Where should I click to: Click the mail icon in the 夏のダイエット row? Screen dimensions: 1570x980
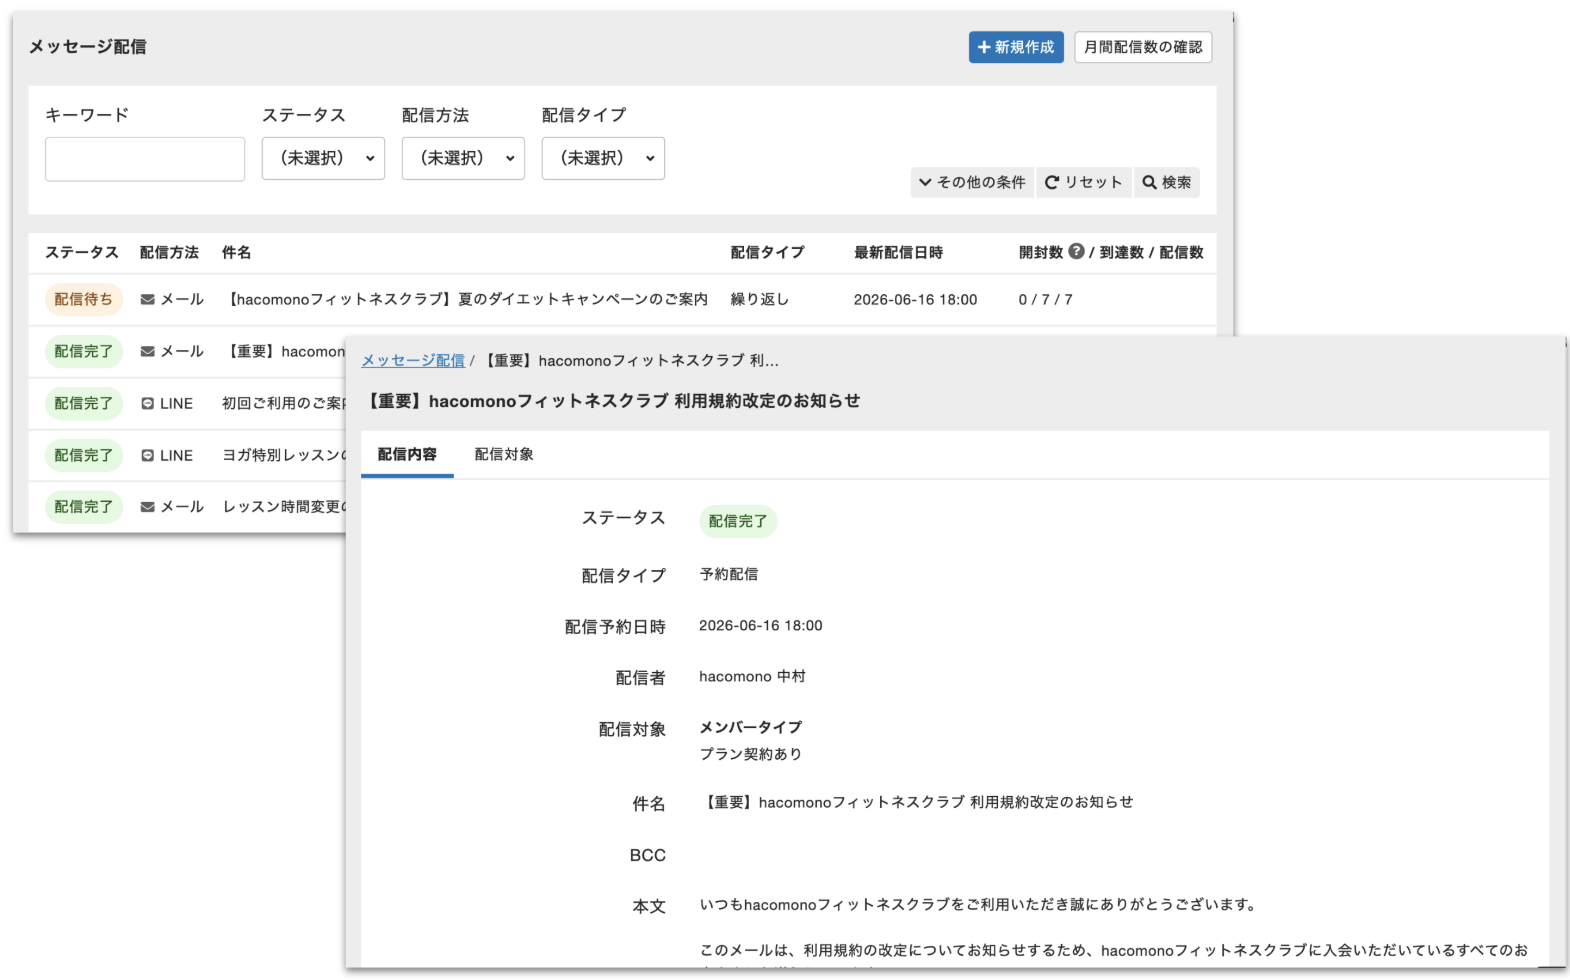(x=148, y=299)
